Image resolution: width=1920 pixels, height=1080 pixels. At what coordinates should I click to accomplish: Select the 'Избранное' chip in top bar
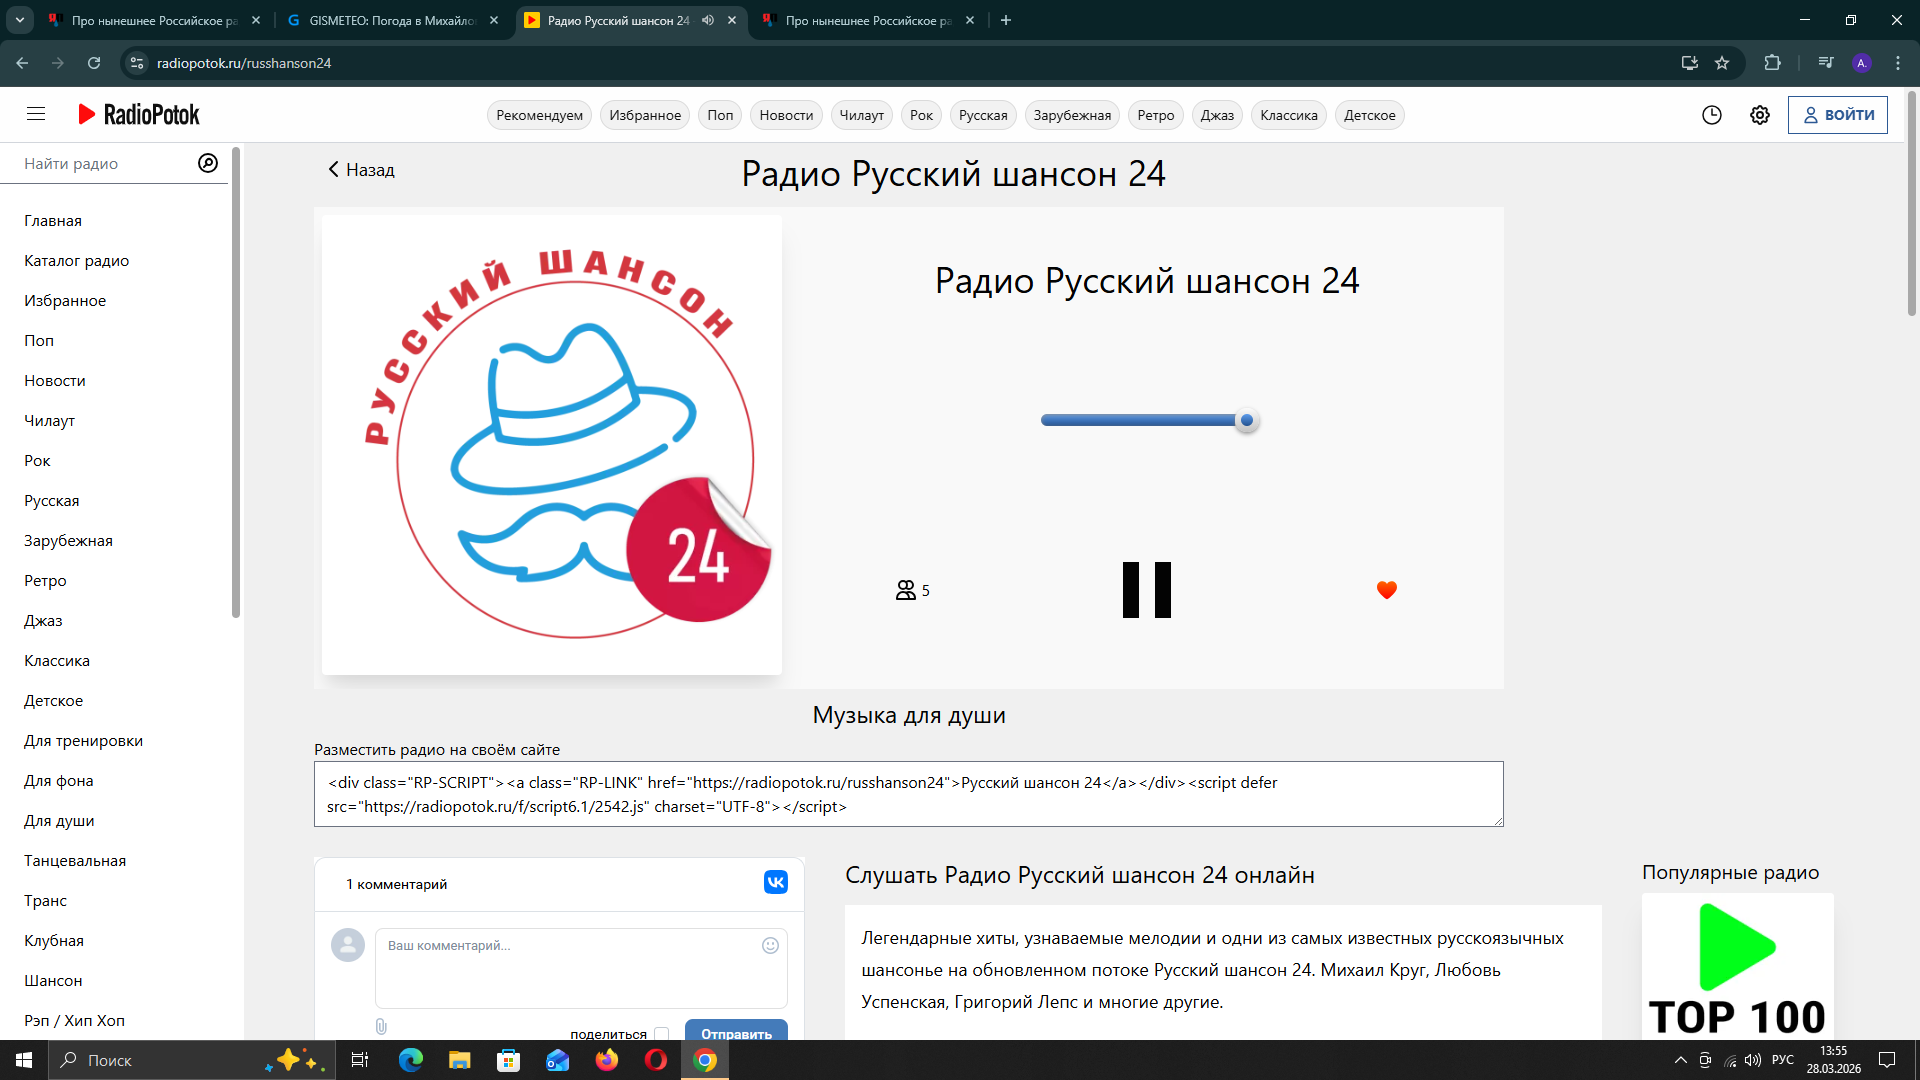point(645,115)
